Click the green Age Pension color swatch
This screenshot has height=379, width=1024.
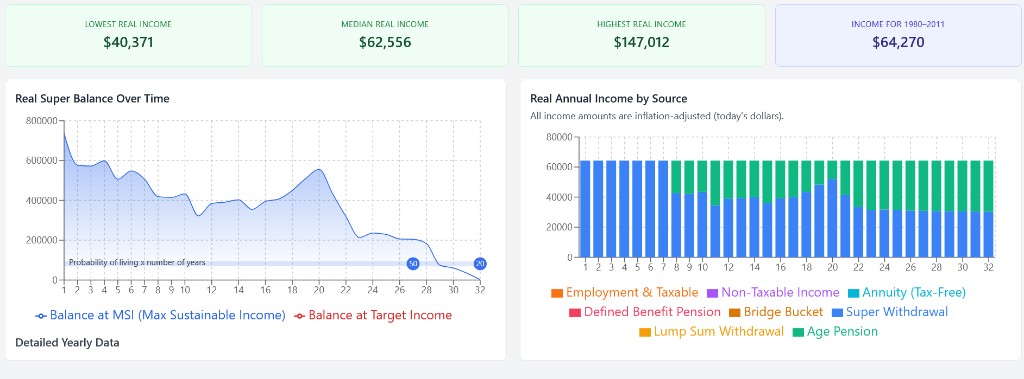798,333
